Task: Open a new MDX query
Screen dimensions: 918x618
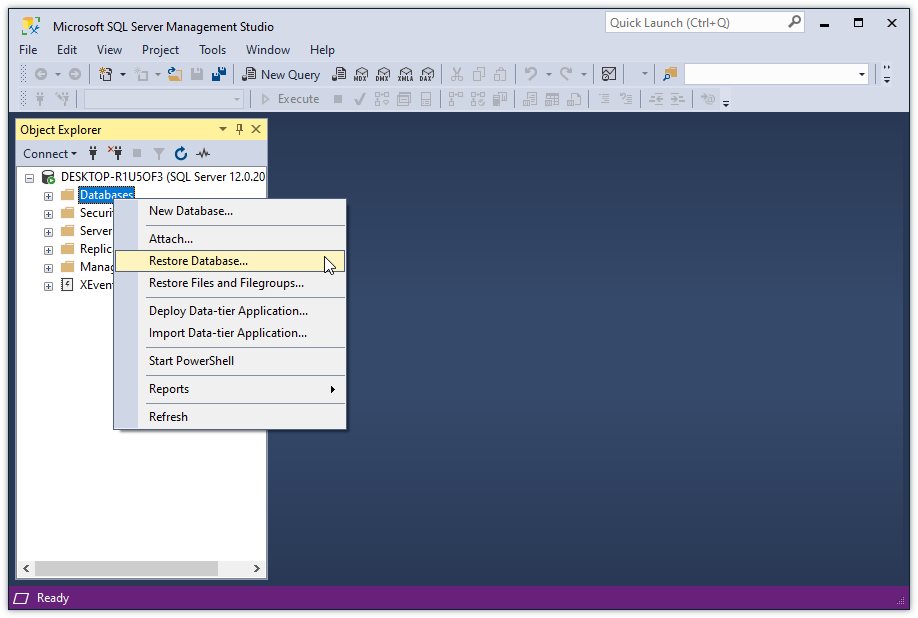Action: tap(361, 74)
